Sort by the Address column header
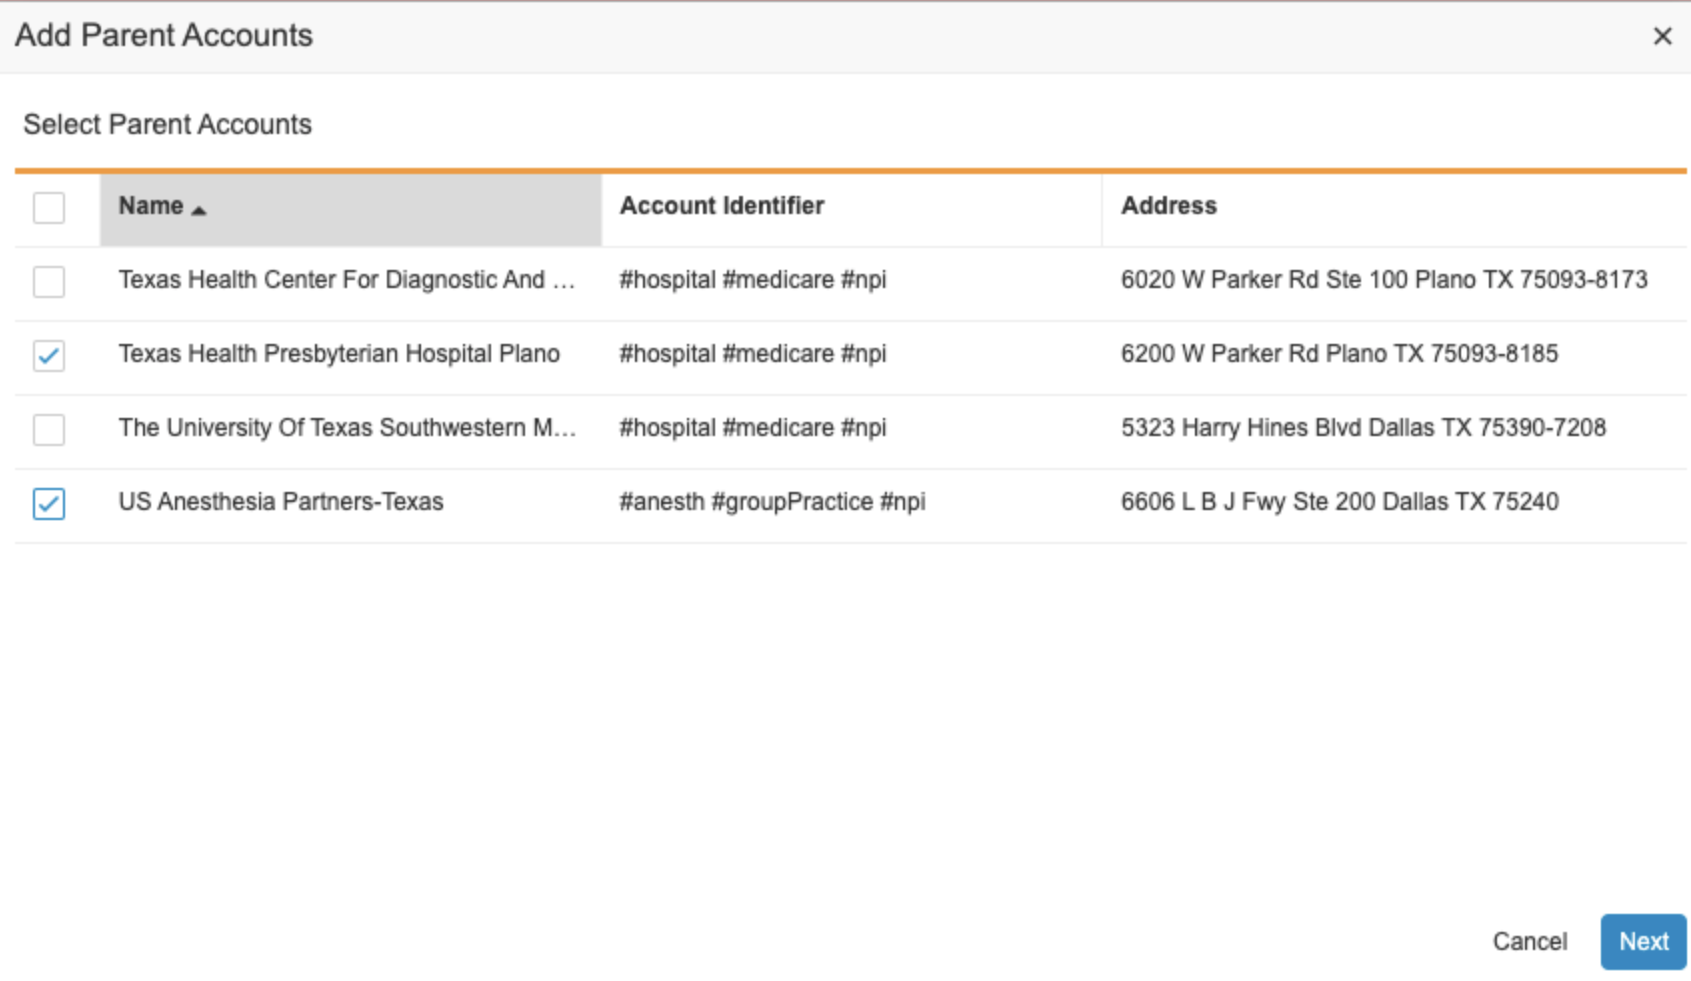This screenshot has width=1691, height=981. [1168, 206]
